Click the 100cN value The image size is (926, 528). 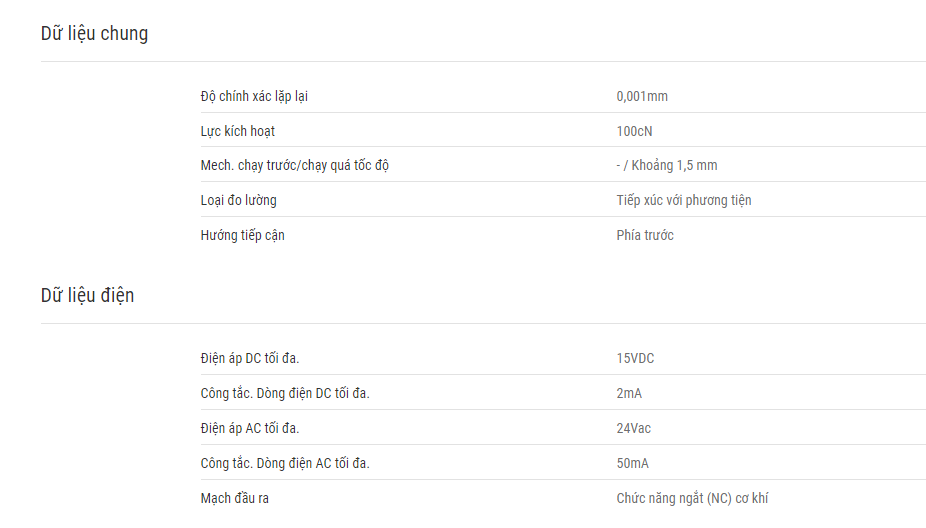click(x=634, y=131)
